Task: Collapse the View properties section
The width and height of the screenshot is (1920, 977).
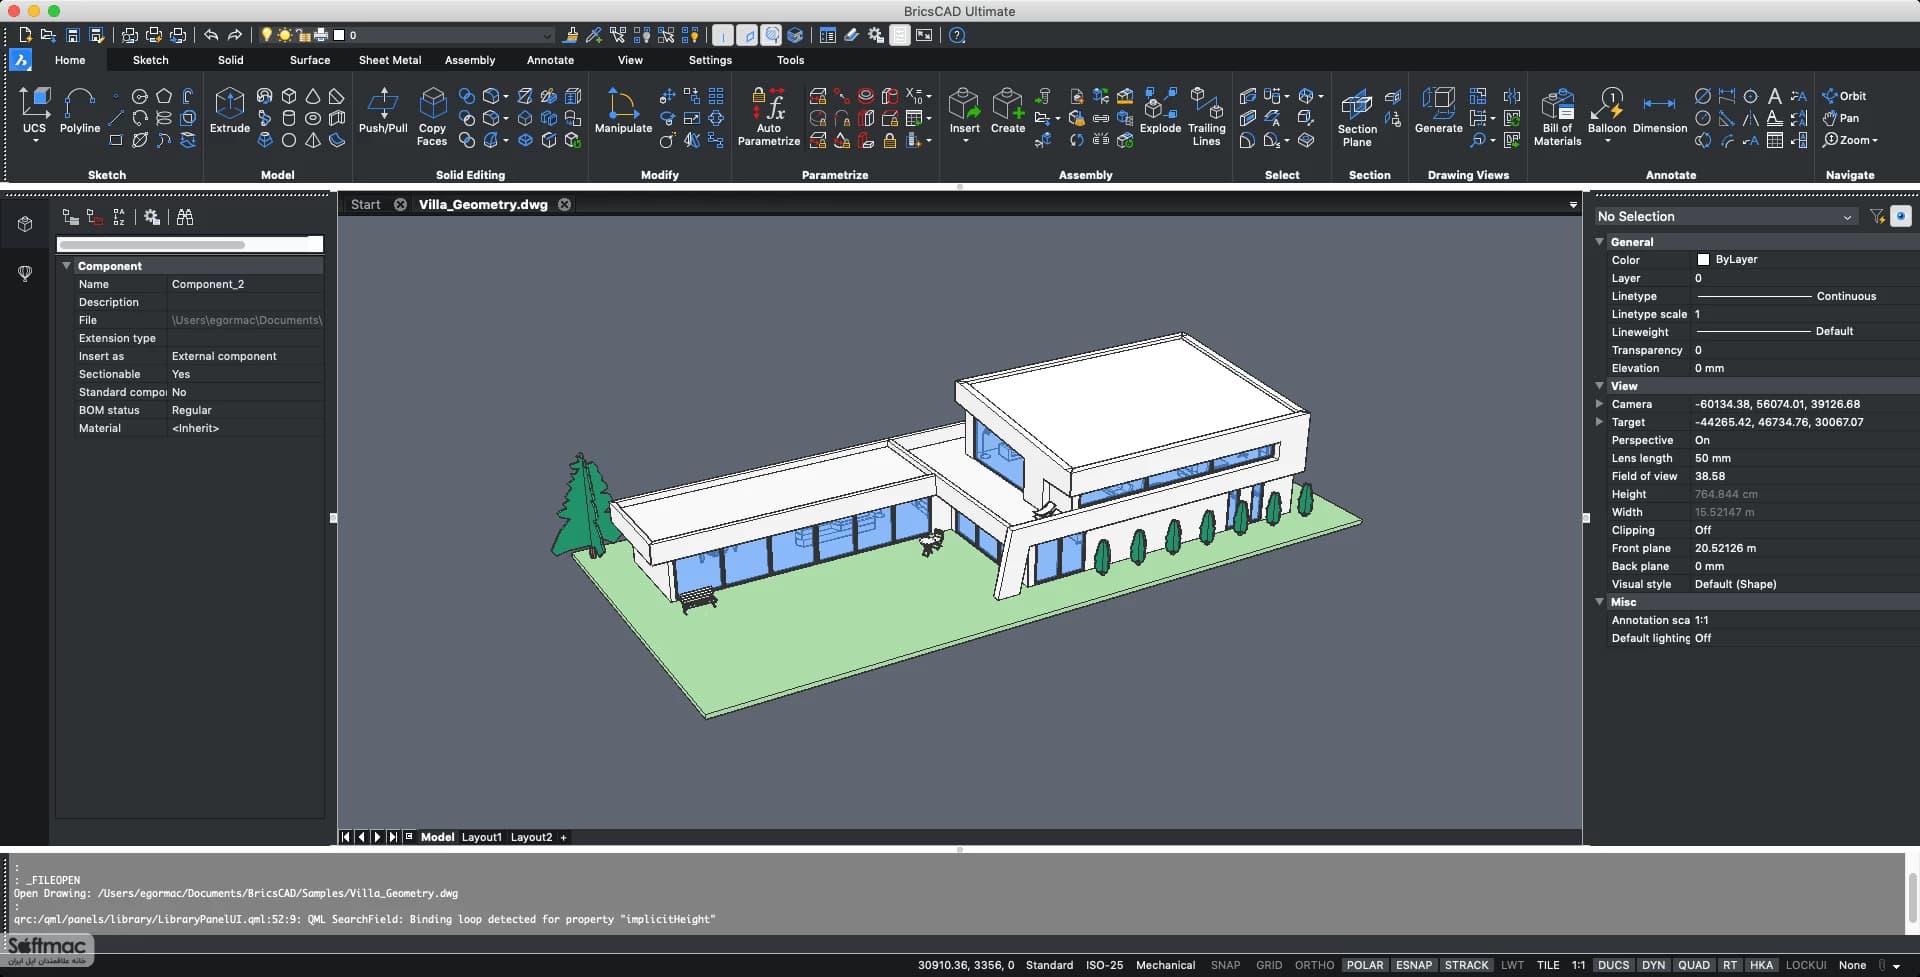Action: pos(1599,386)
